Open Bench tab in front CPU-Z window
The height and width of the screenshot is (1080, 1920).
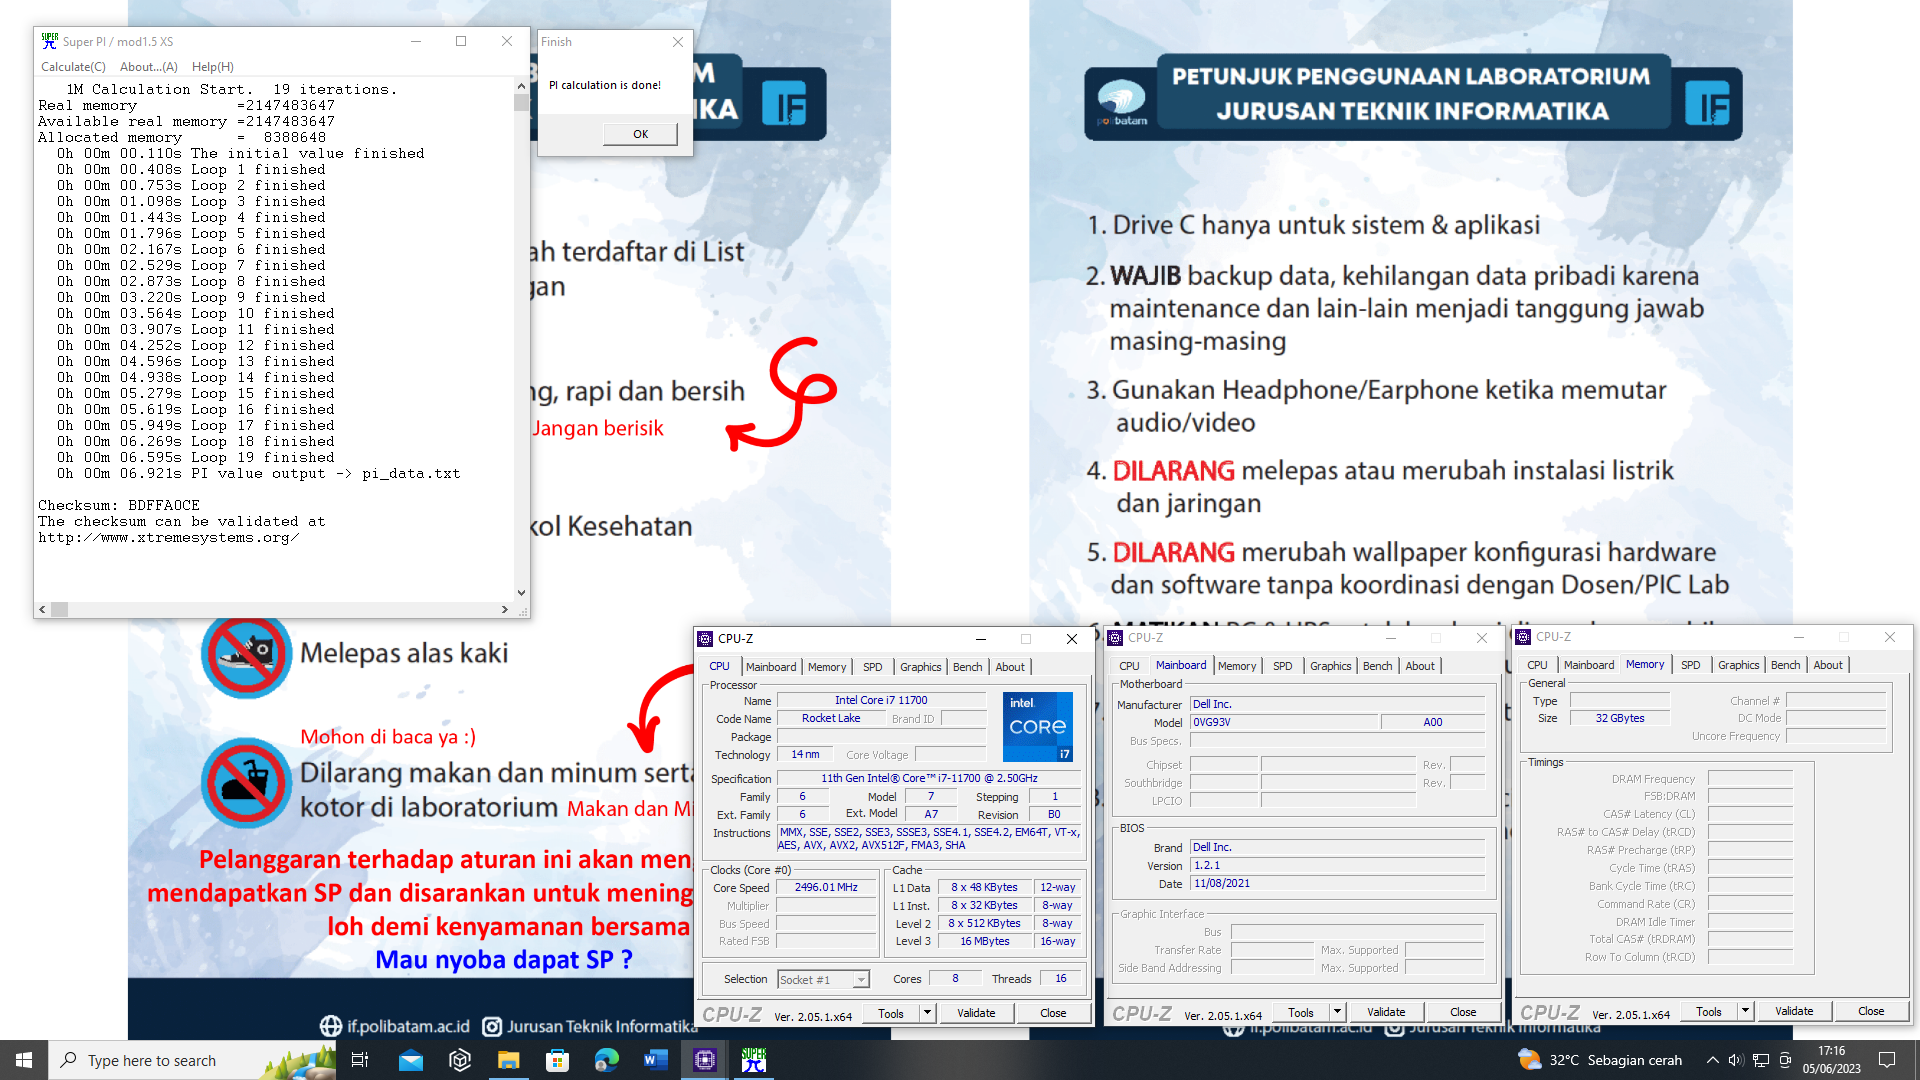click(967, 667)
